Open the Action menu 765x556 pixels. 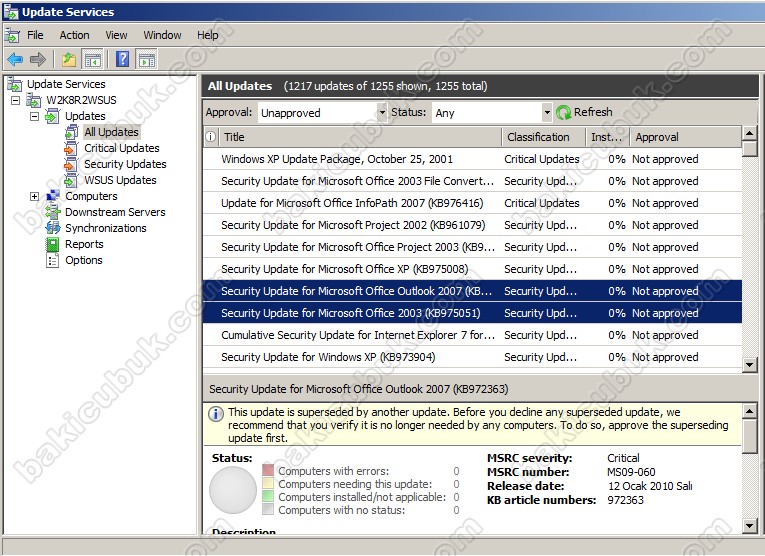pyautogui.click(x=74, y=35)
